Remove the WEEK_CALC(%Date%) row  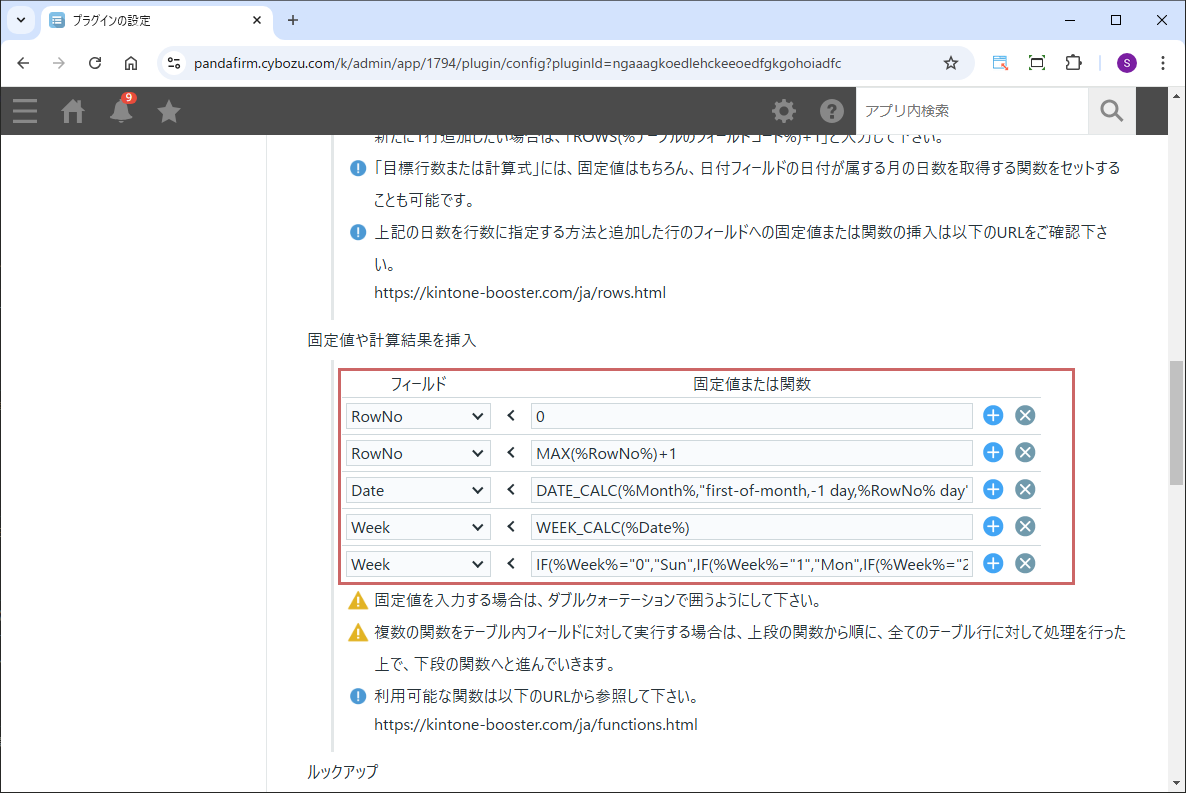(1025, 527)
